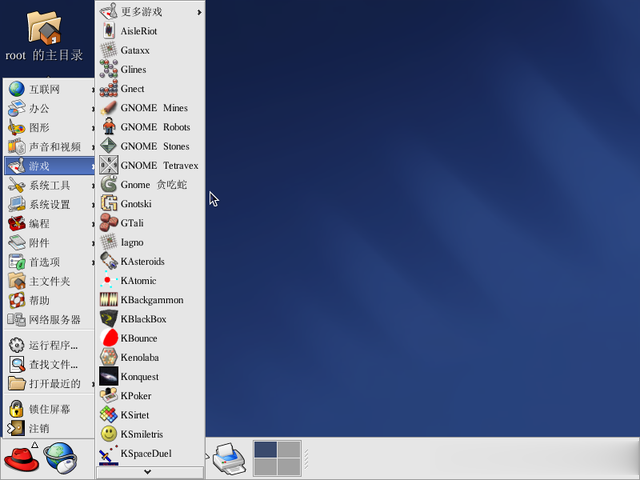Select root 的主目录 desktop folder icon
The image size is (640, 480).
[44, 36]
